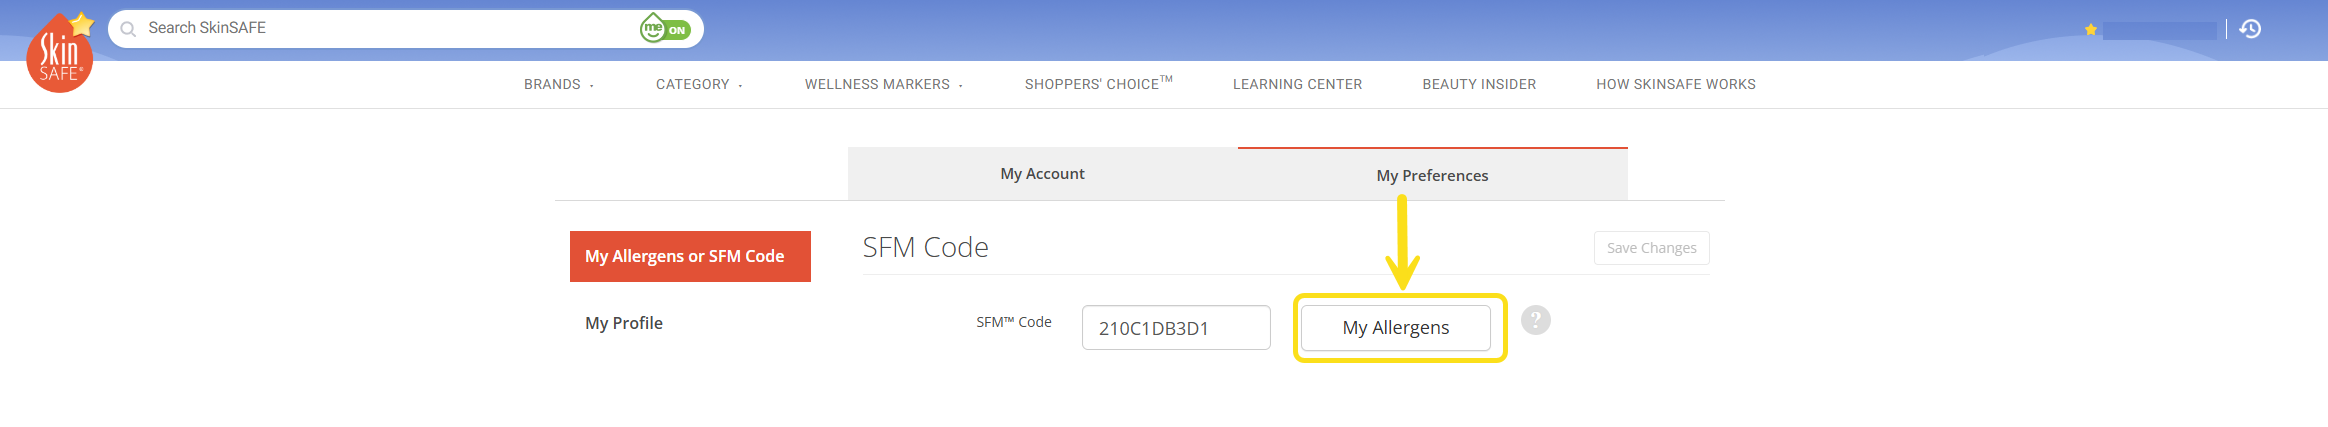Open How SkinSAFE Works
This screenshot has height=427, width=2328.
1676,85
